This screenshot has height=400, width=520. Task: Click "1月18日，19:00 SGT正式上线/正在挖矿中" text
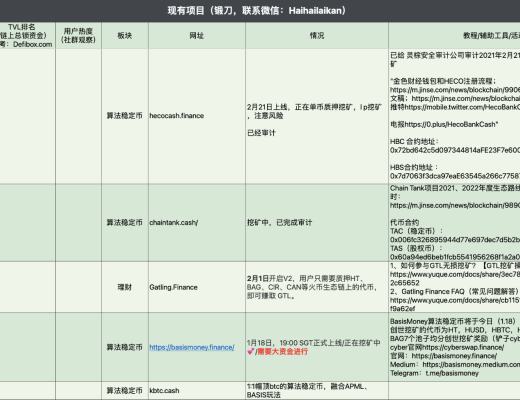(x=314, y=343)
